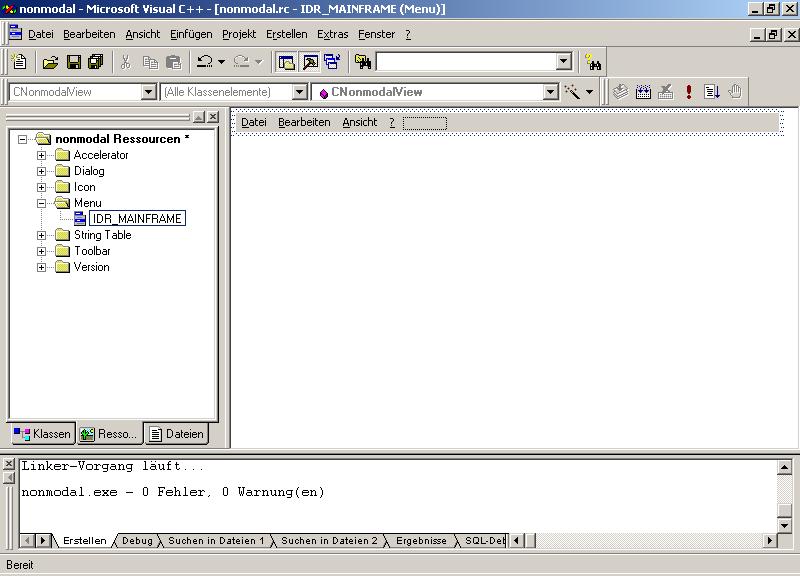Select the IDR_MAINFRAME menu resource
This screenshot has width=800, height=576.
click(x=137, y=219)
